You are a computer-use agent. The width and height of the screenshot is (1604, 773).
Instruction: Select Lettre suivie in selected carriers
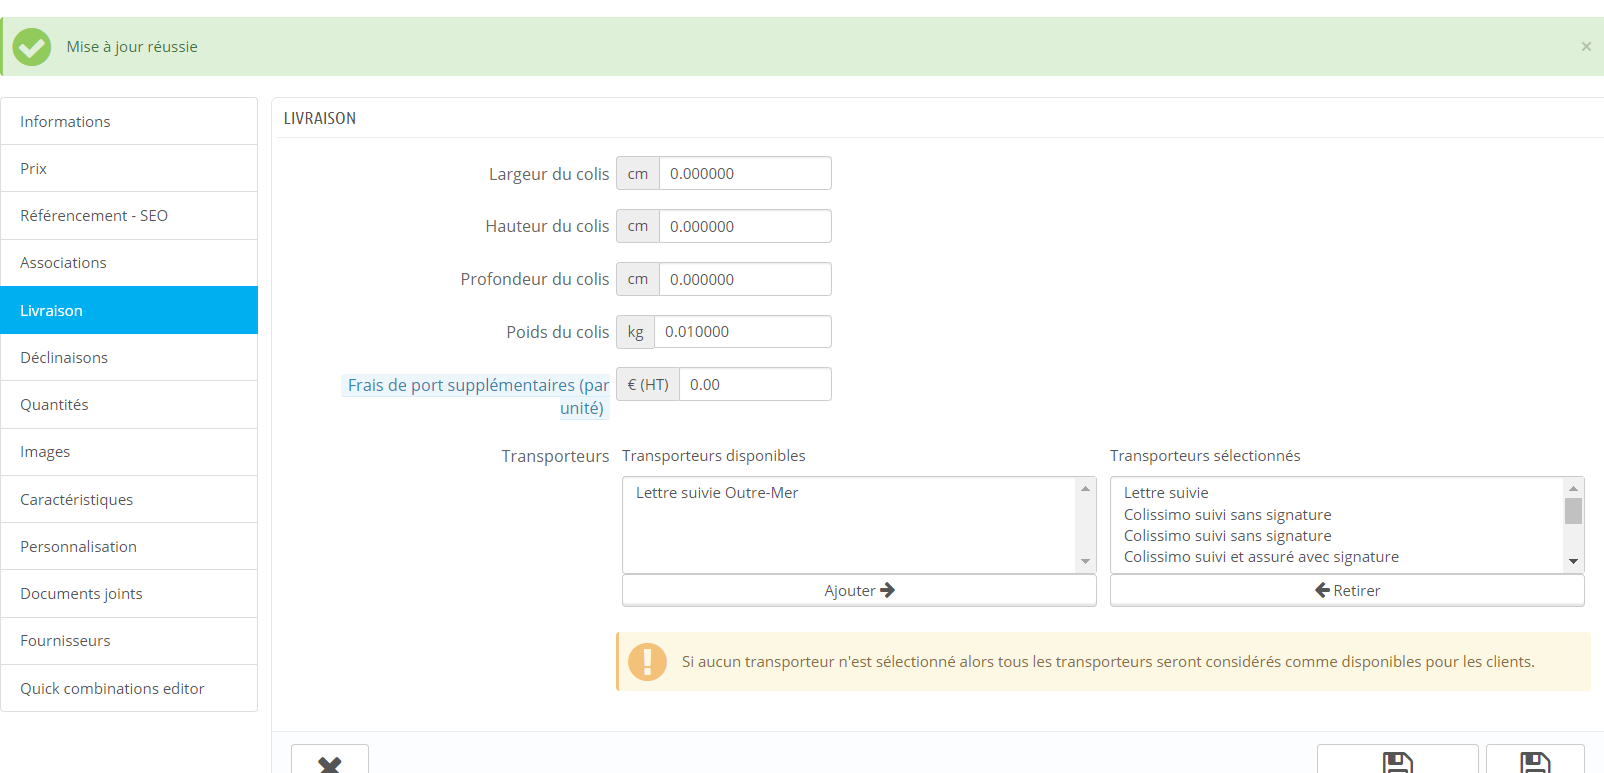pyautogui.click(x=1166, y=492)
